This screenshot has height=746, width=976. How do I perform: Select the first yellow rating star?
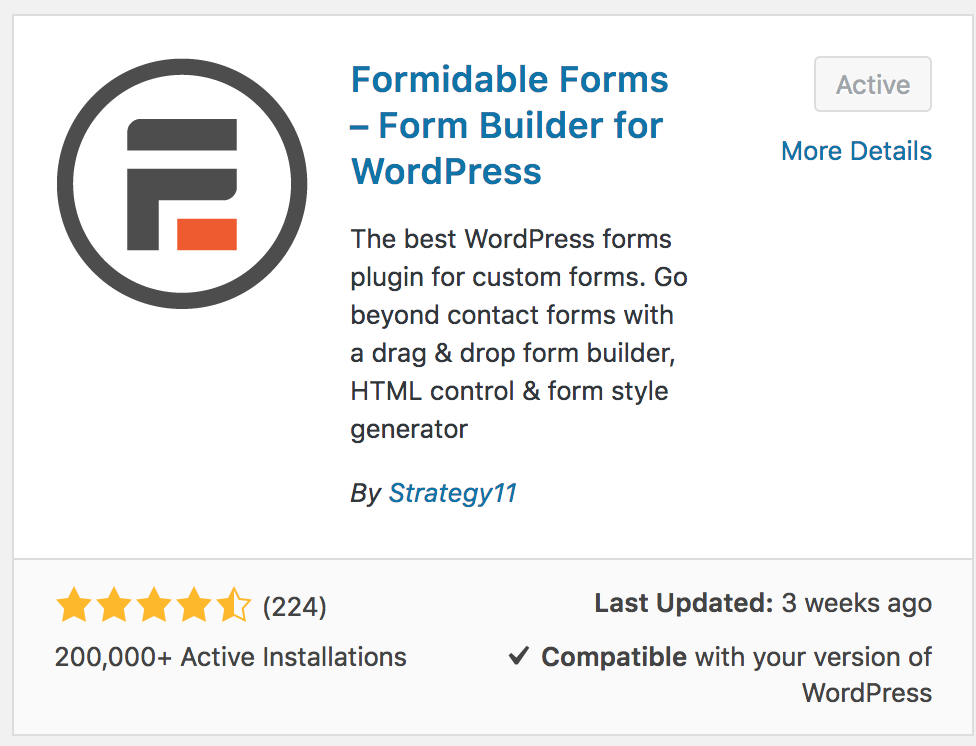74,603
